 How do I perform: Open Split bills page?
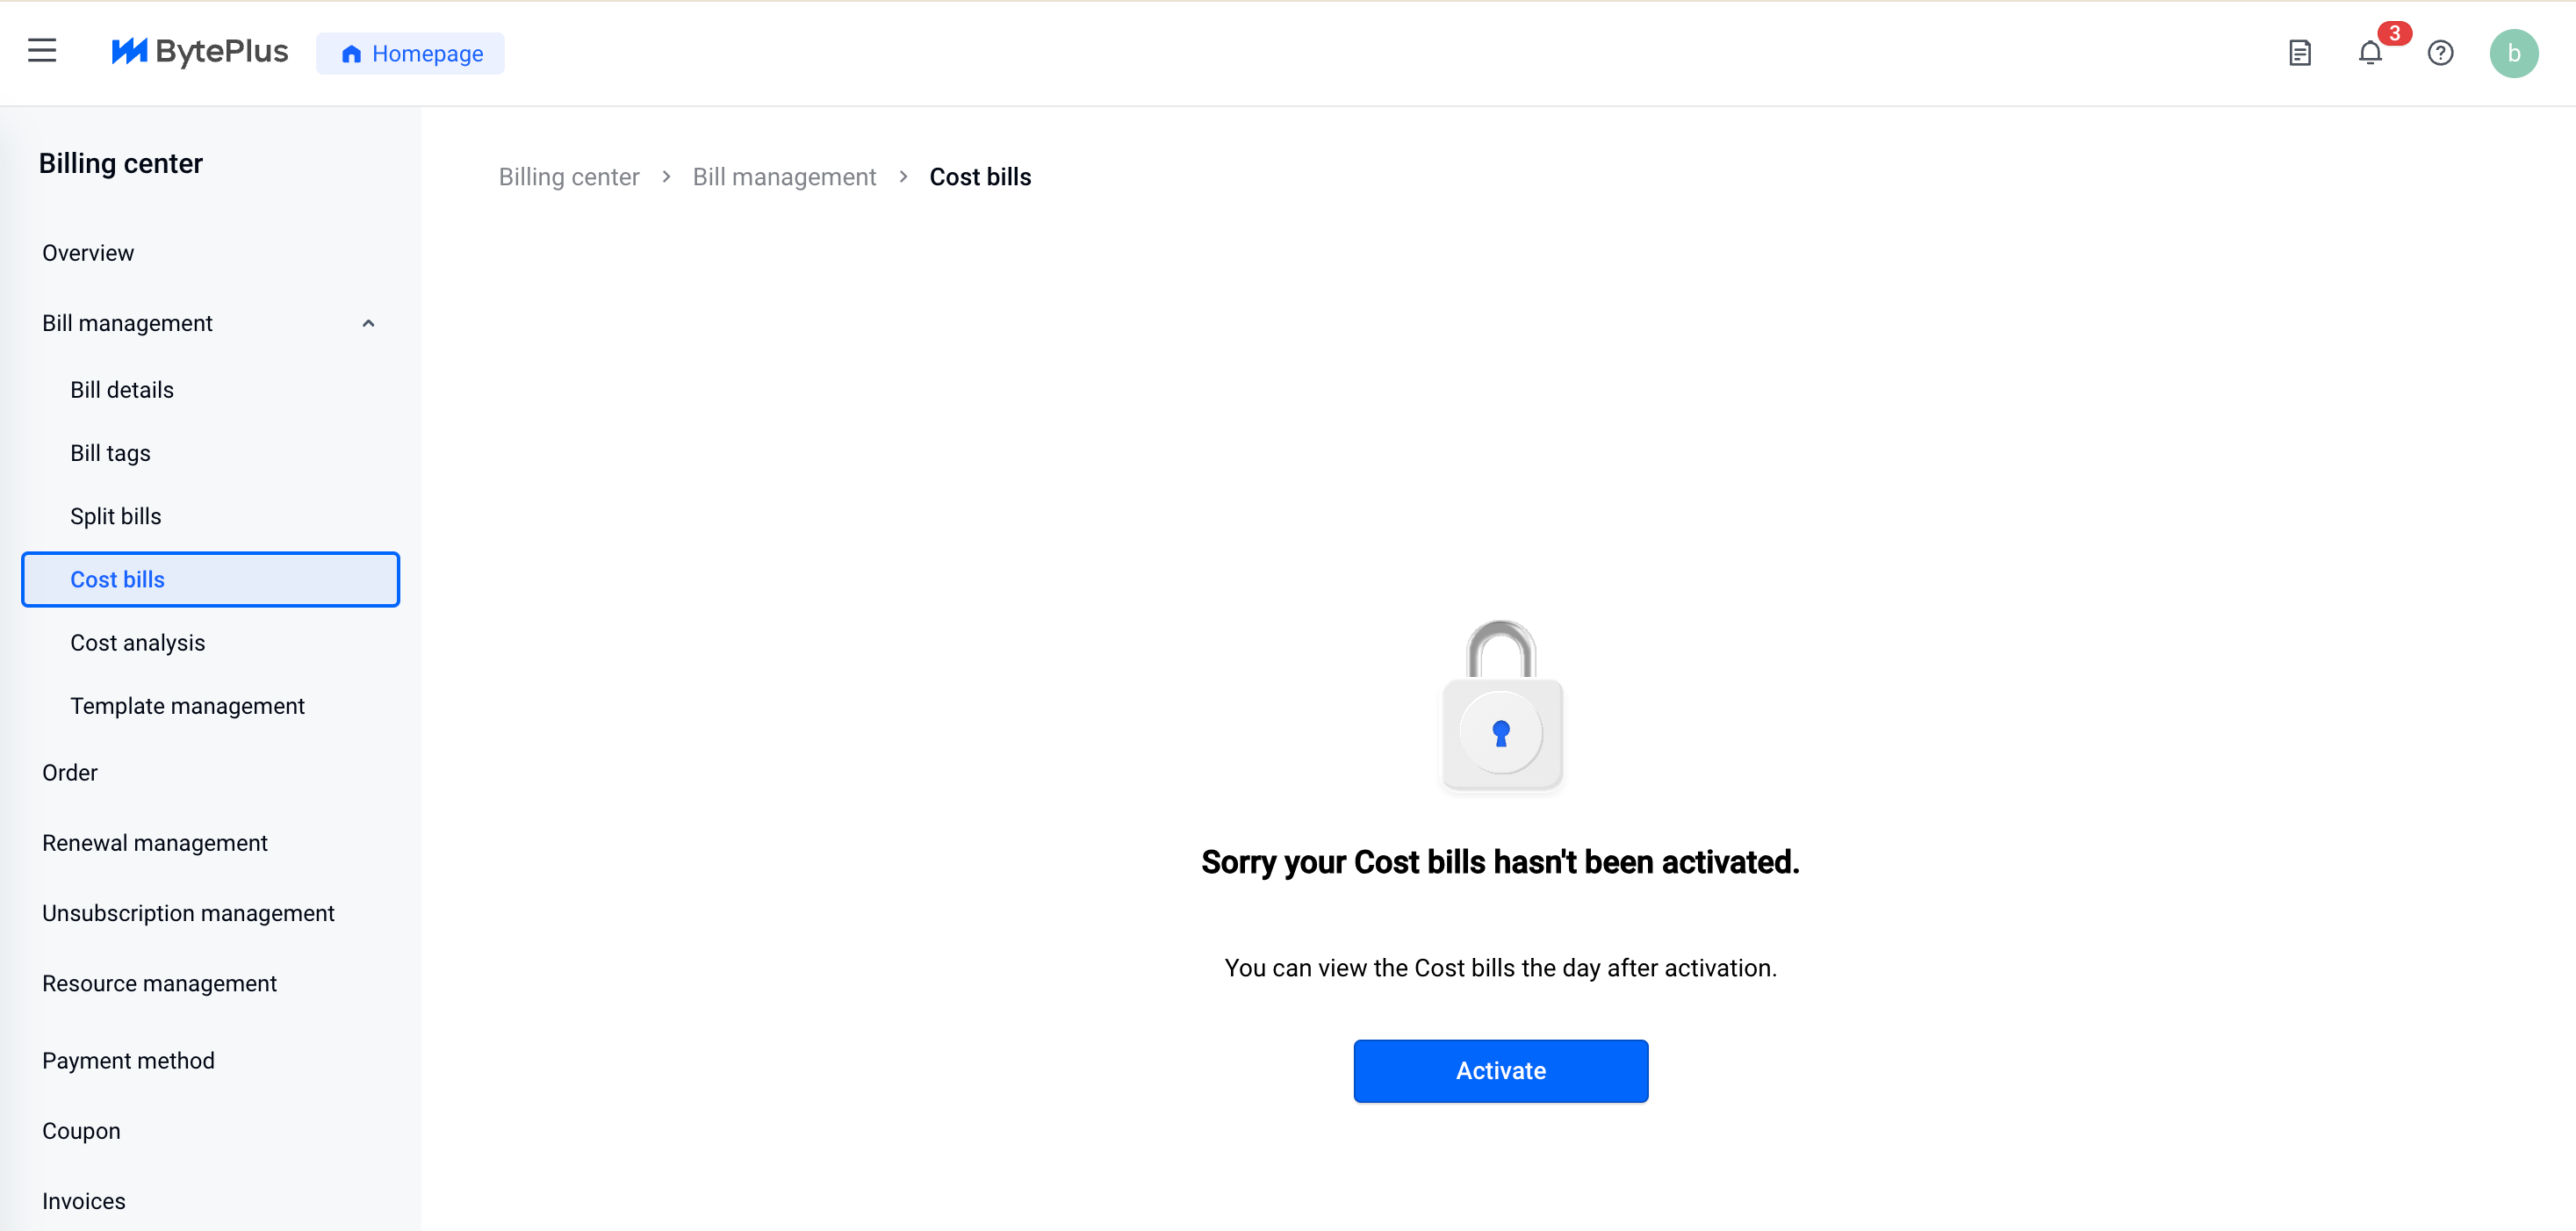pos(116,516)
